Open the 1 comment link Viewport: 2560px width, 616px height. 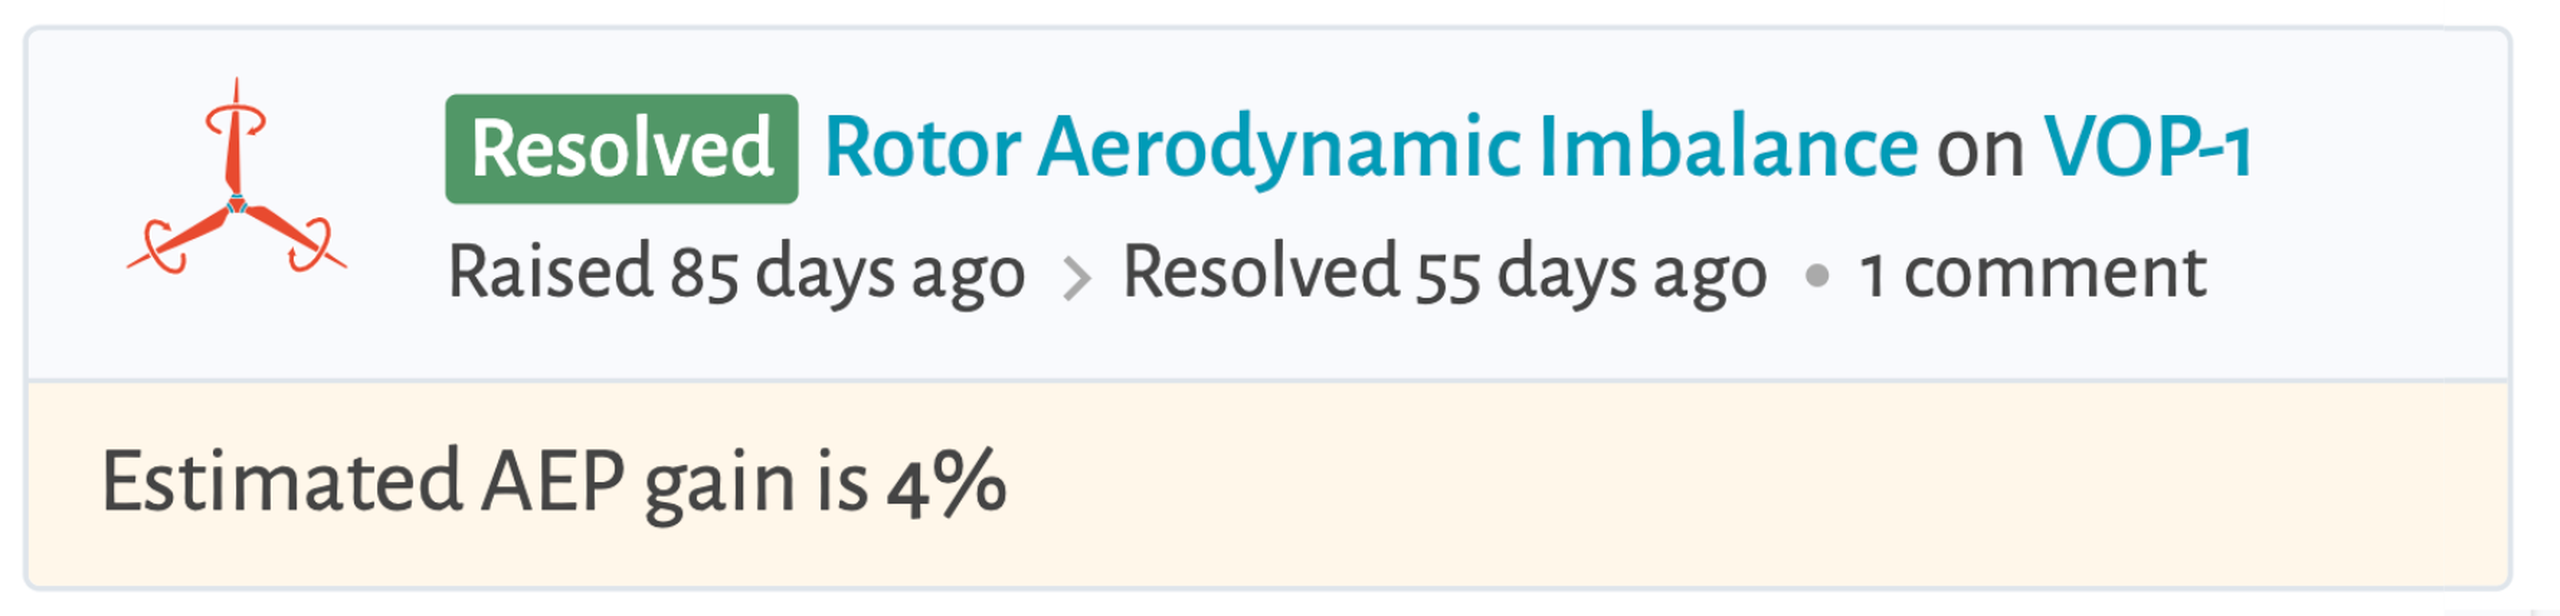pyautogui.click(x=2031, y=273)
